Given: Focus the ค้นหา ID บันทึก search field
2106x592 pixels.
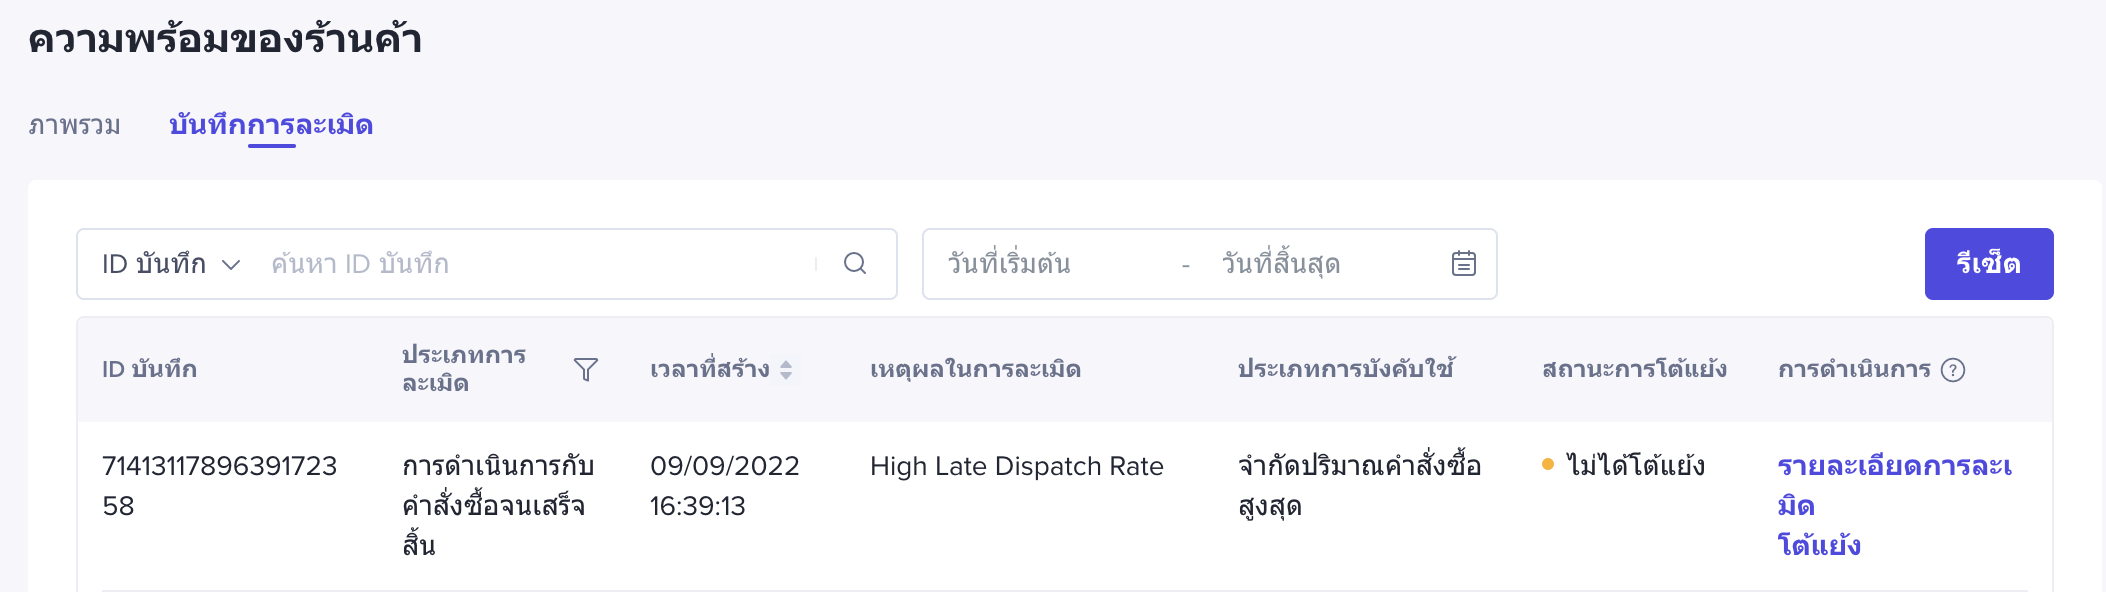Looking at the screenshot, I should [x=540, y=264].
